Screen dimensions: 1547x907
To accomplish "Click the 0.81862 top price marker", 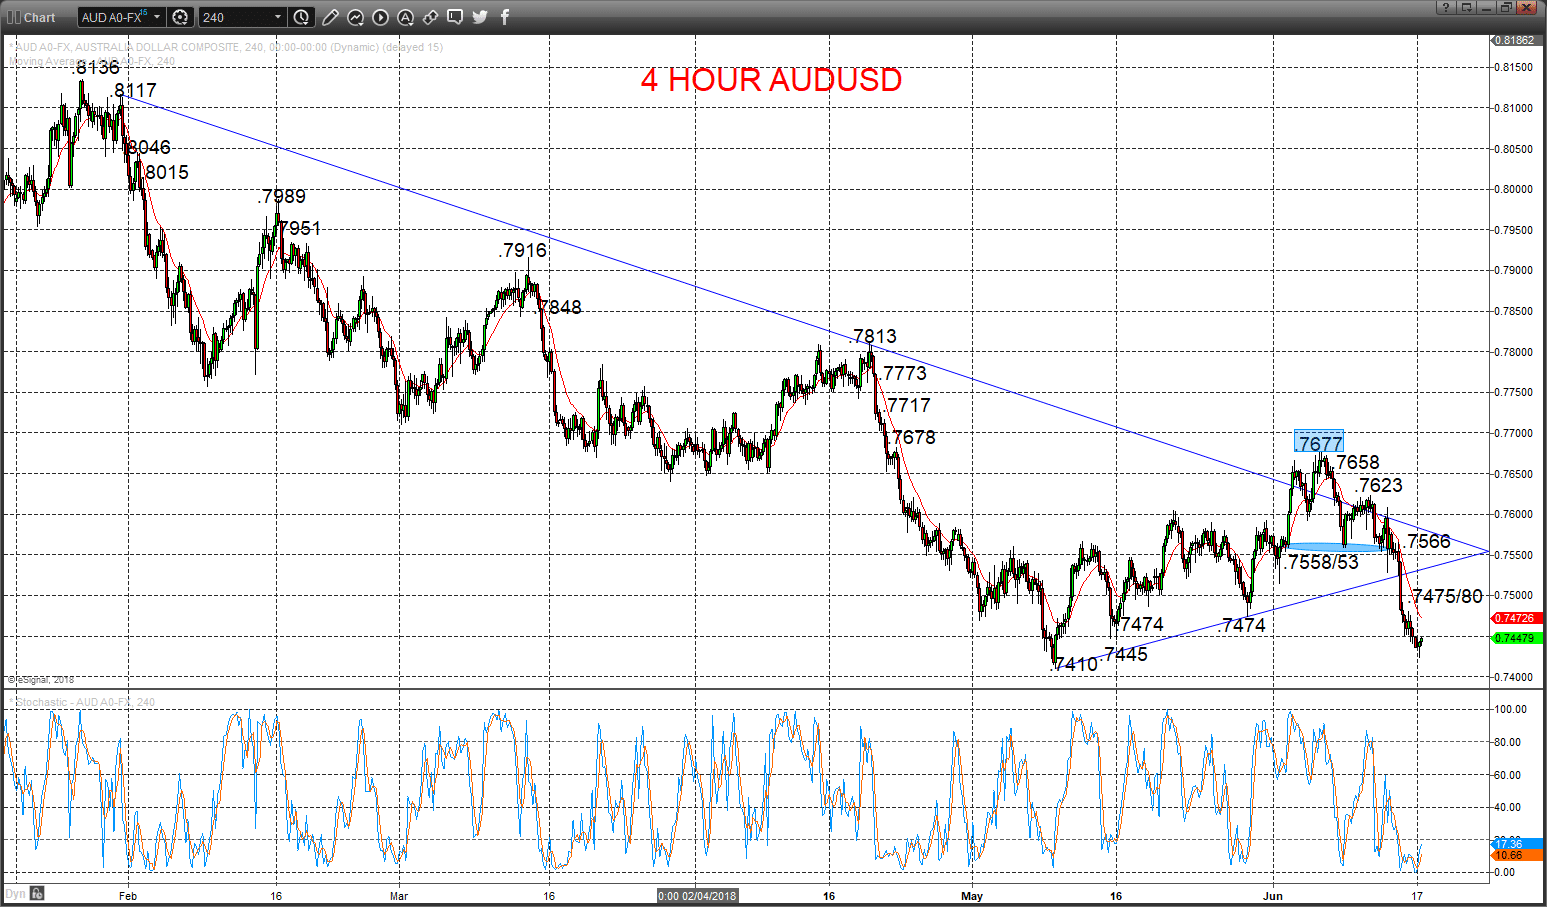I will (x=1516, y=40).
